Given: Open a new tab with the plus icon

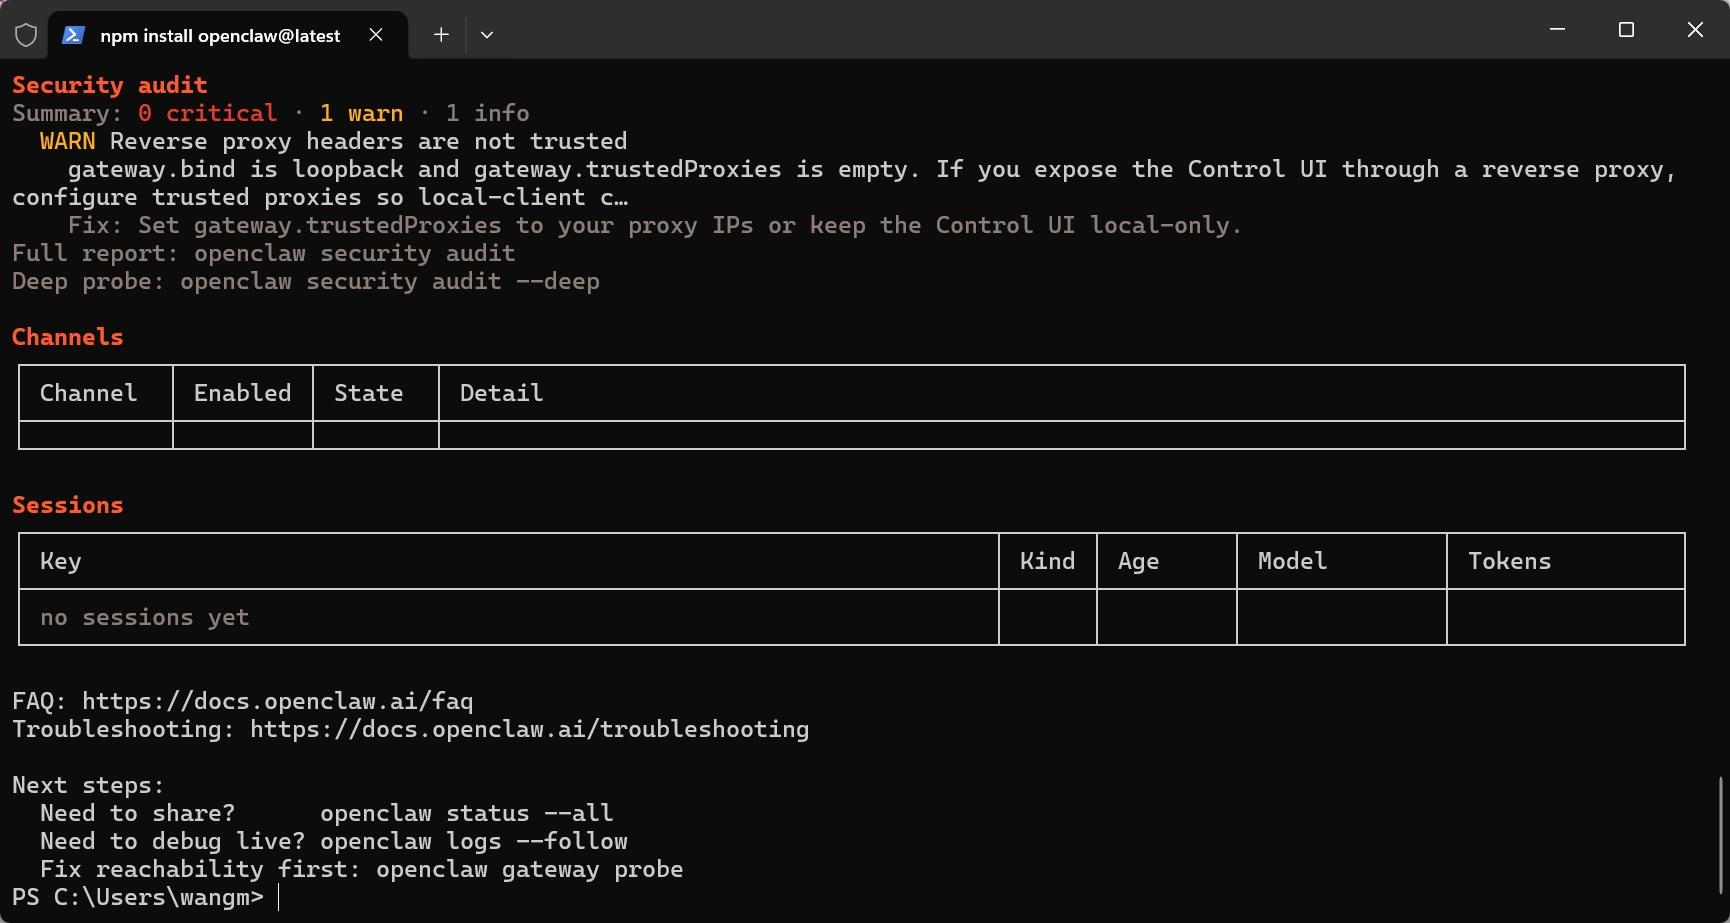Looking at the screenshot, I should tap(441, 35).
